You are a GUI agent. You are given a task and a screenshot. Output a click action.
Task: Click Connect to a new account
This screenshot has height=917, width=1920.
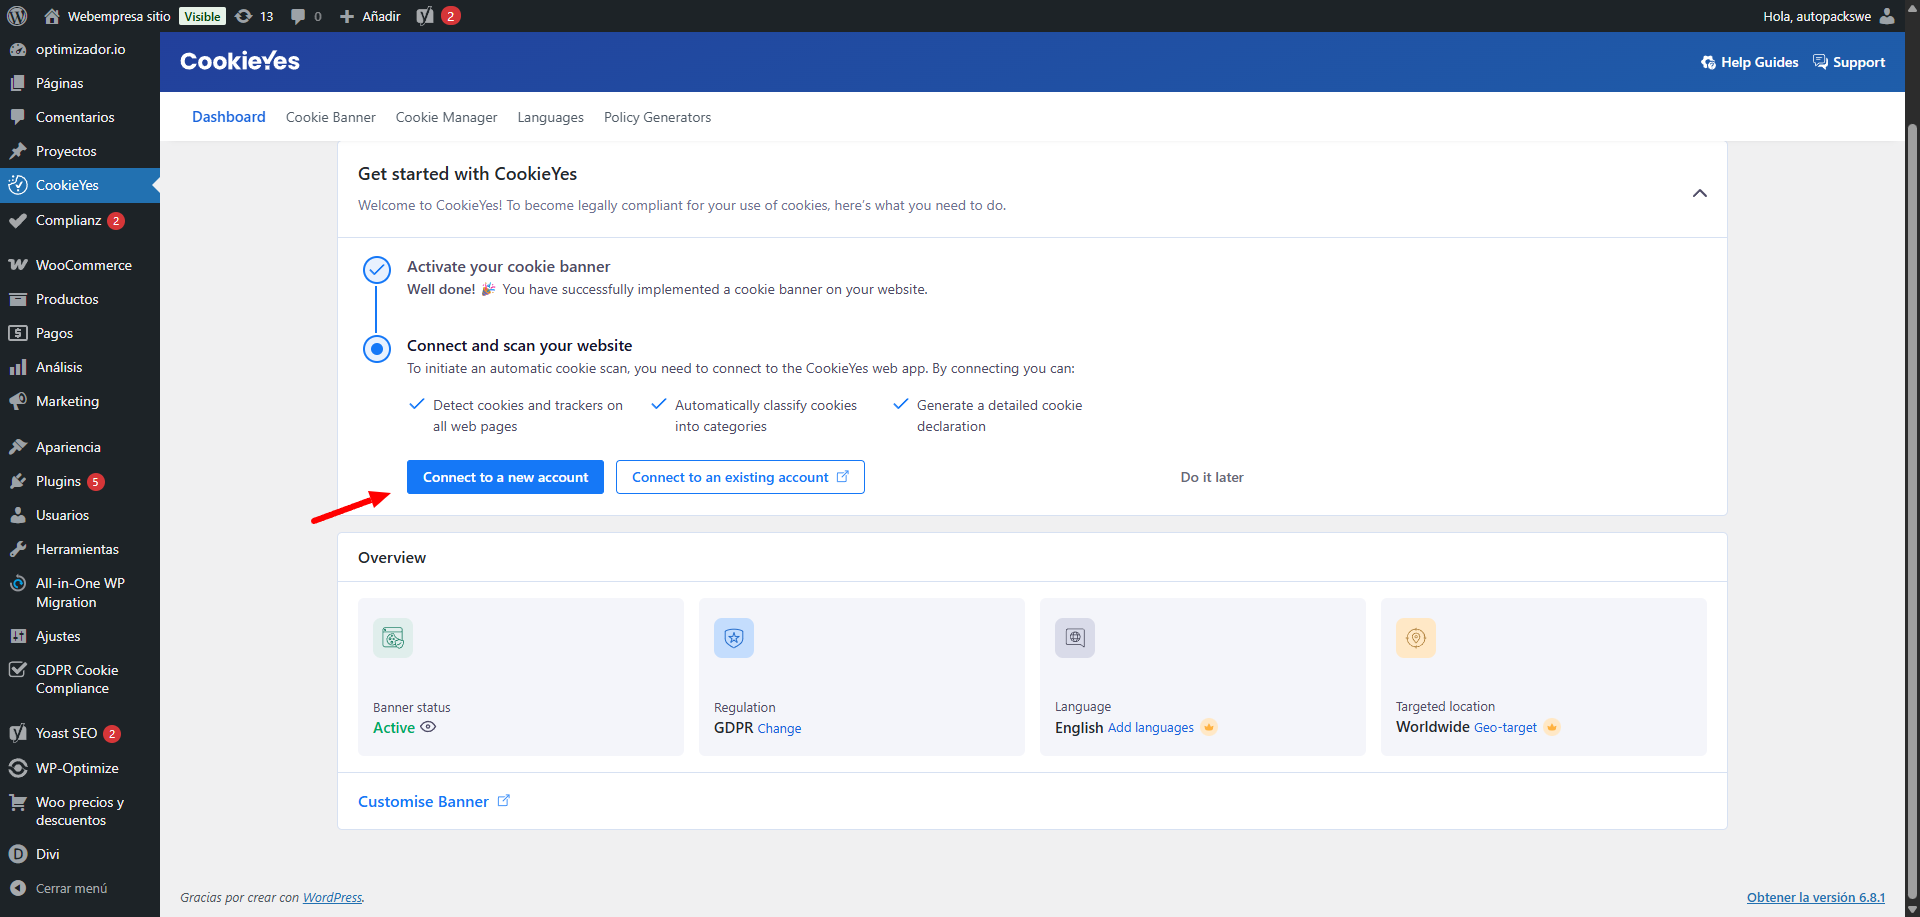click(x=505, y=477)
